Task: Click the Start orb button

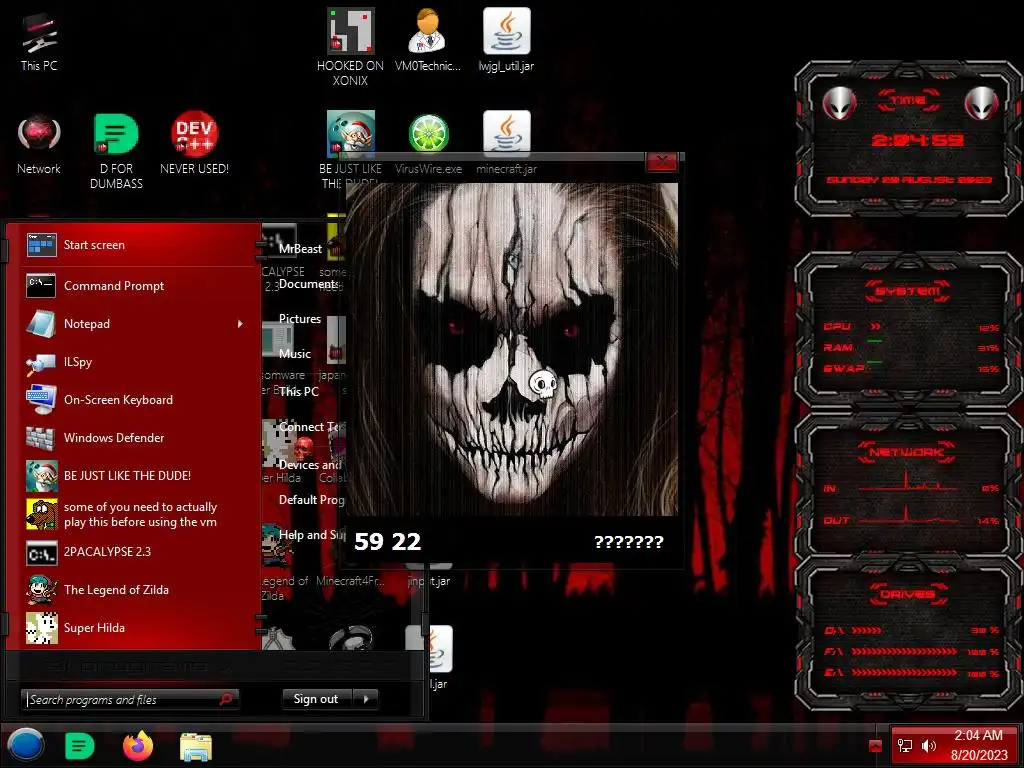Action: pyautogui.click(x=26, y=745)
